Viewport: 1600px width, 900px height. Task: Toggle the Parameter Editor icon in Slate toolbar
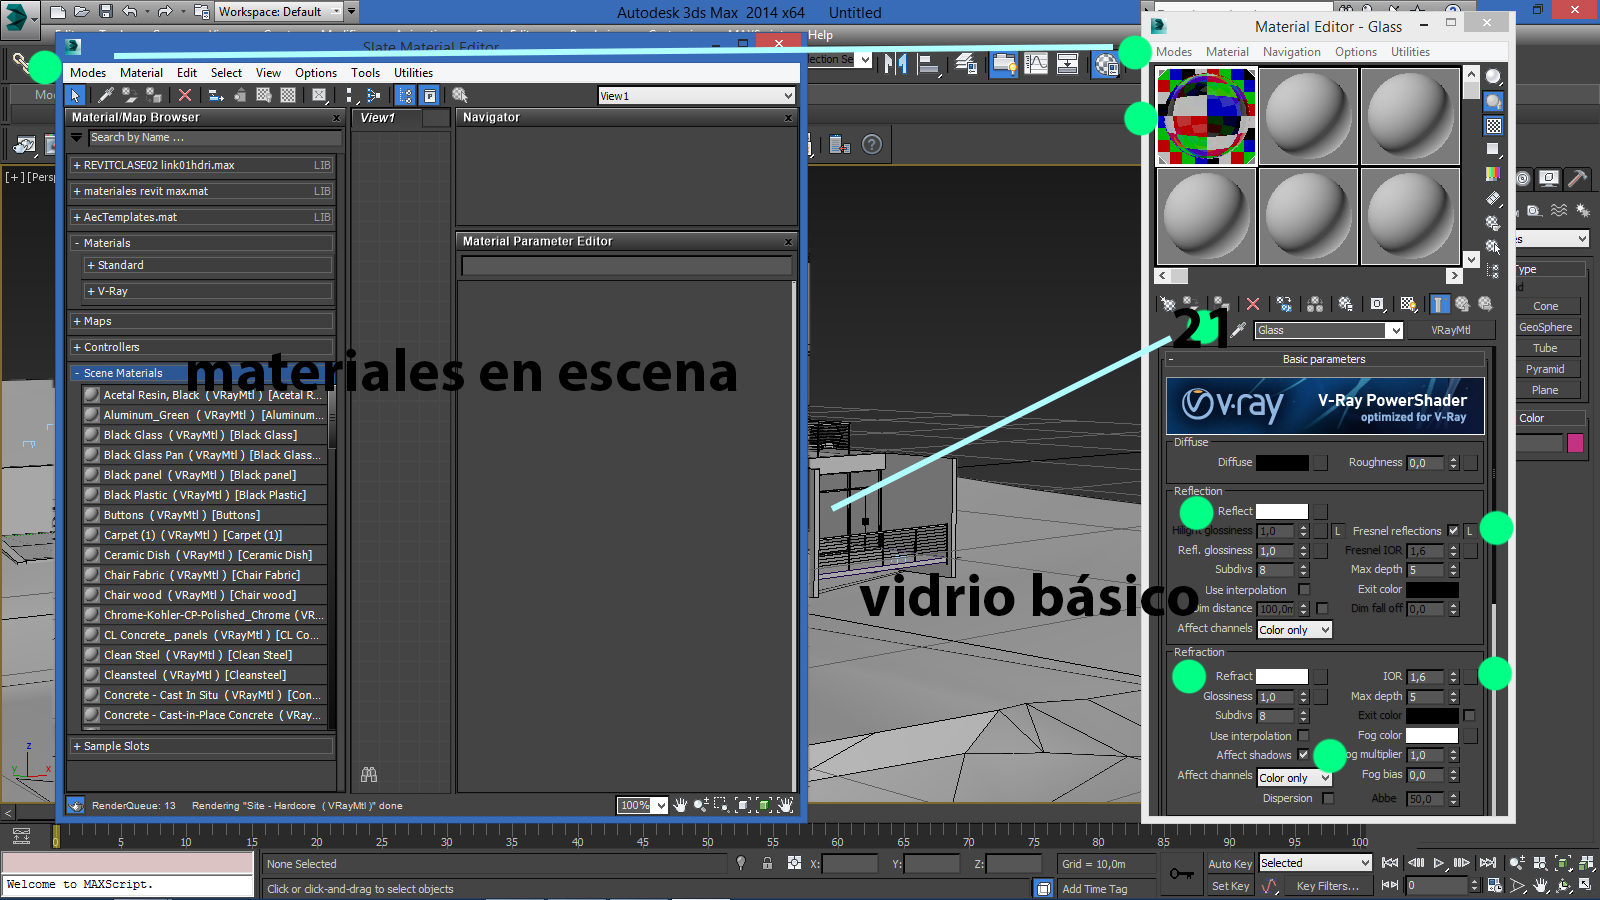point(429,95)
